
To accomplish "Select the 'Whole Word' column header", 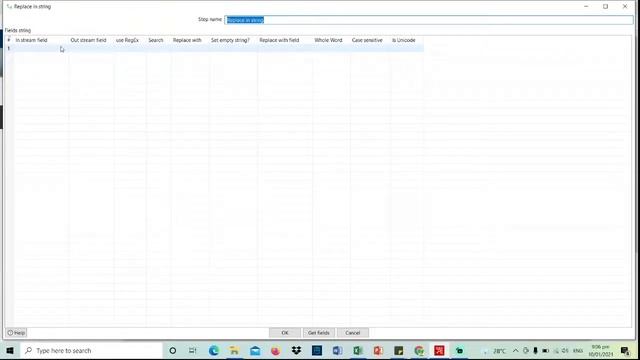I will (328, 40).
